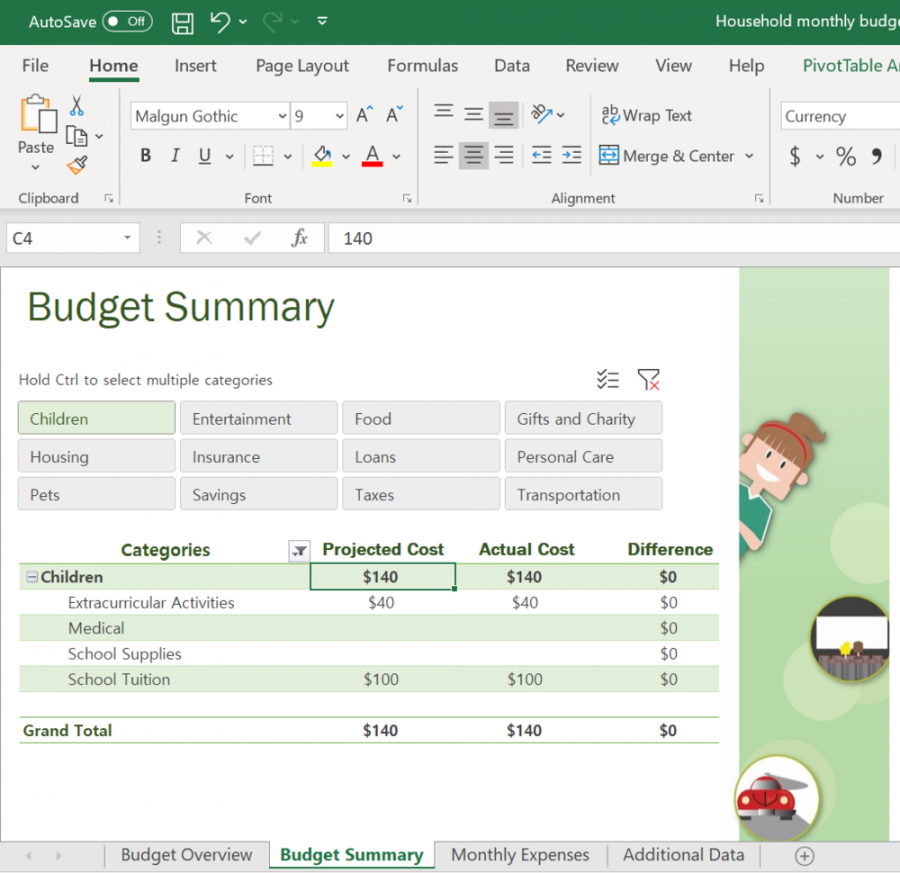The image size is (900, 873).
Task: Toggle the AutoSave switch
Action: [127, 21]
